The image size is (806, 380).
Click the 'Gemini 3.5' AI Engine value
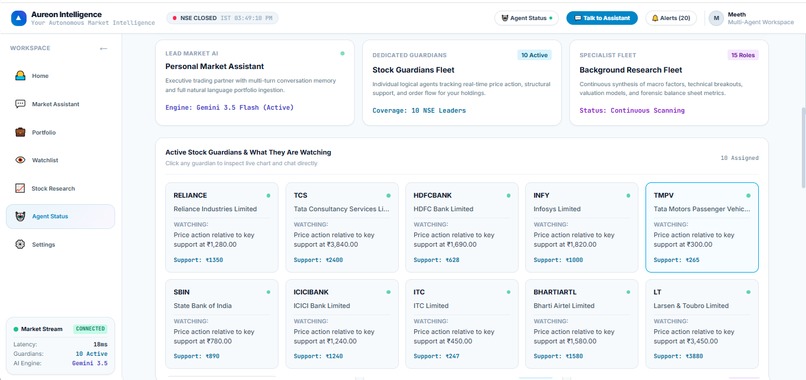click(x=89, y=363)
